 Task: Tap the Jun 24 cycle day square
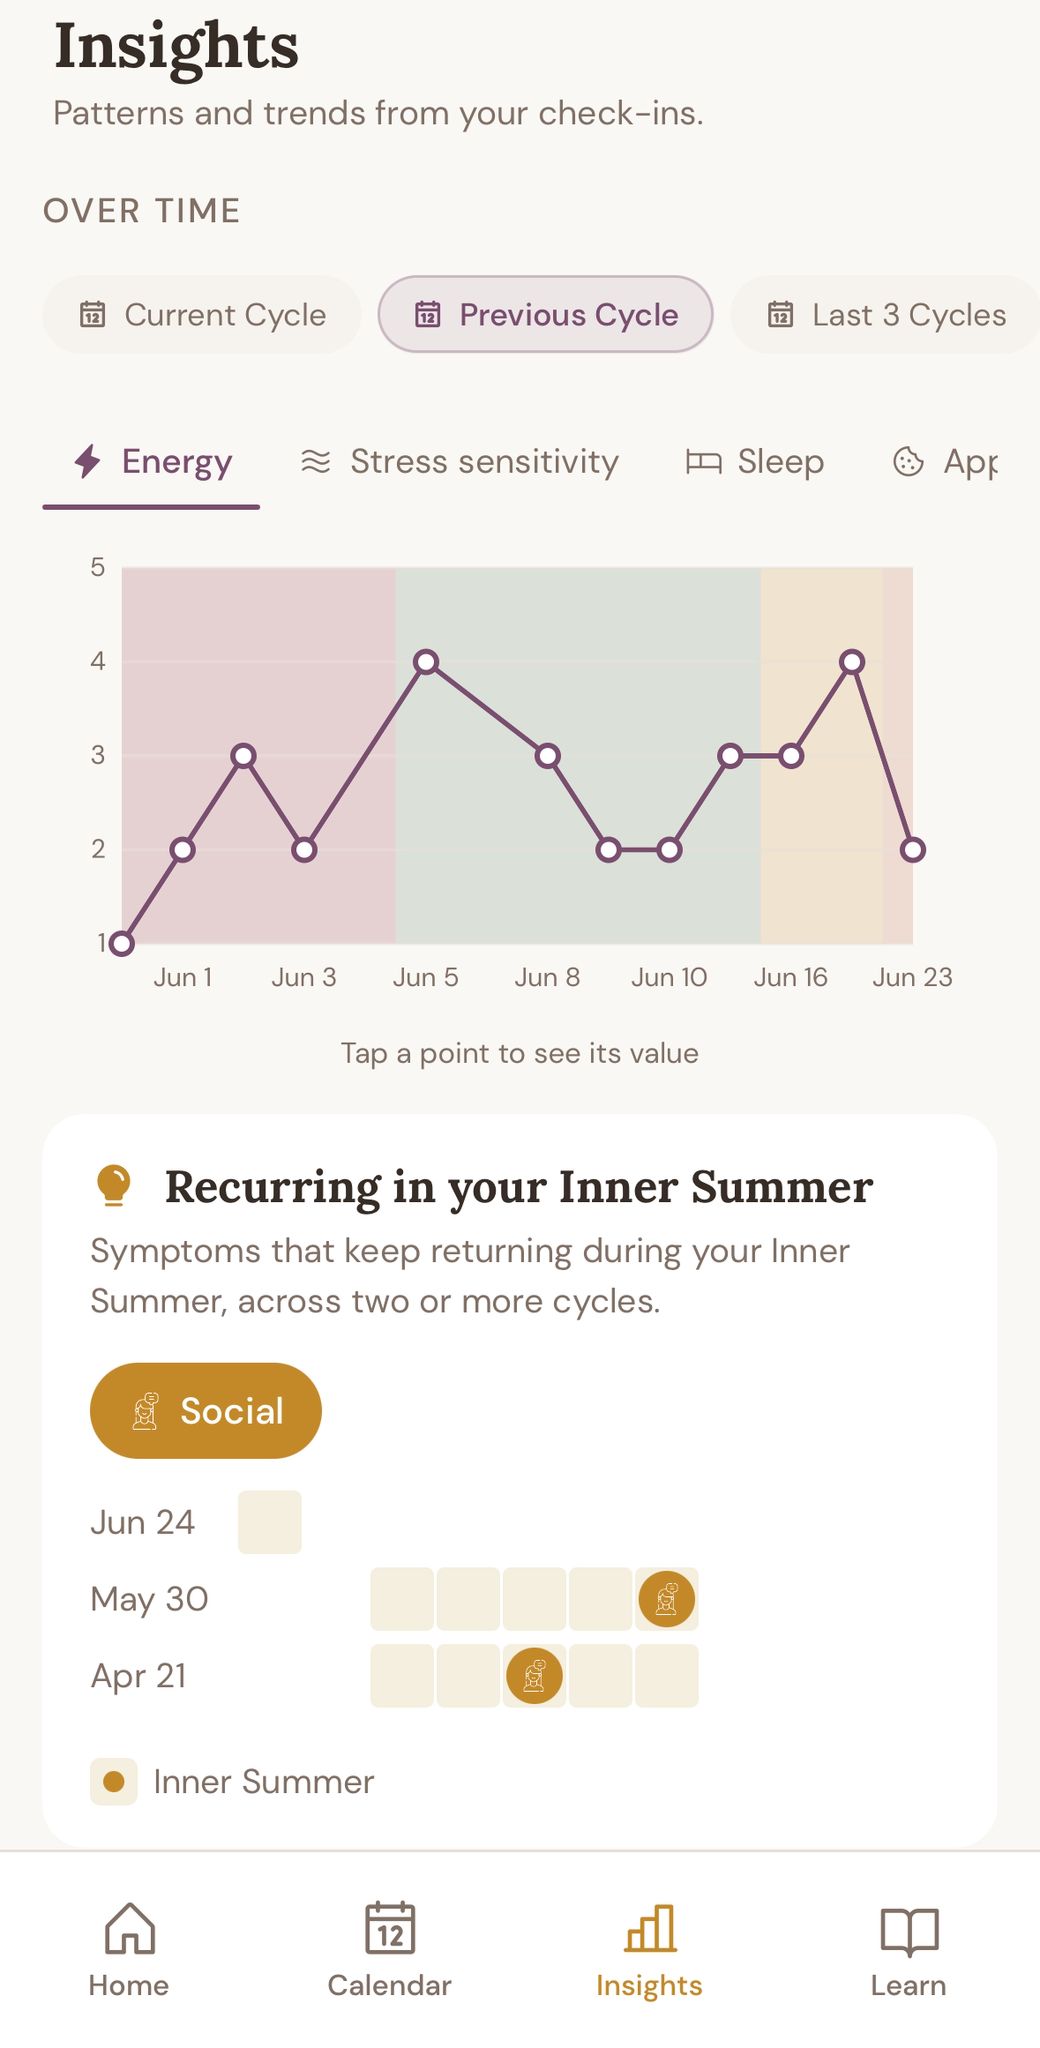click(x=270, y=1522)
